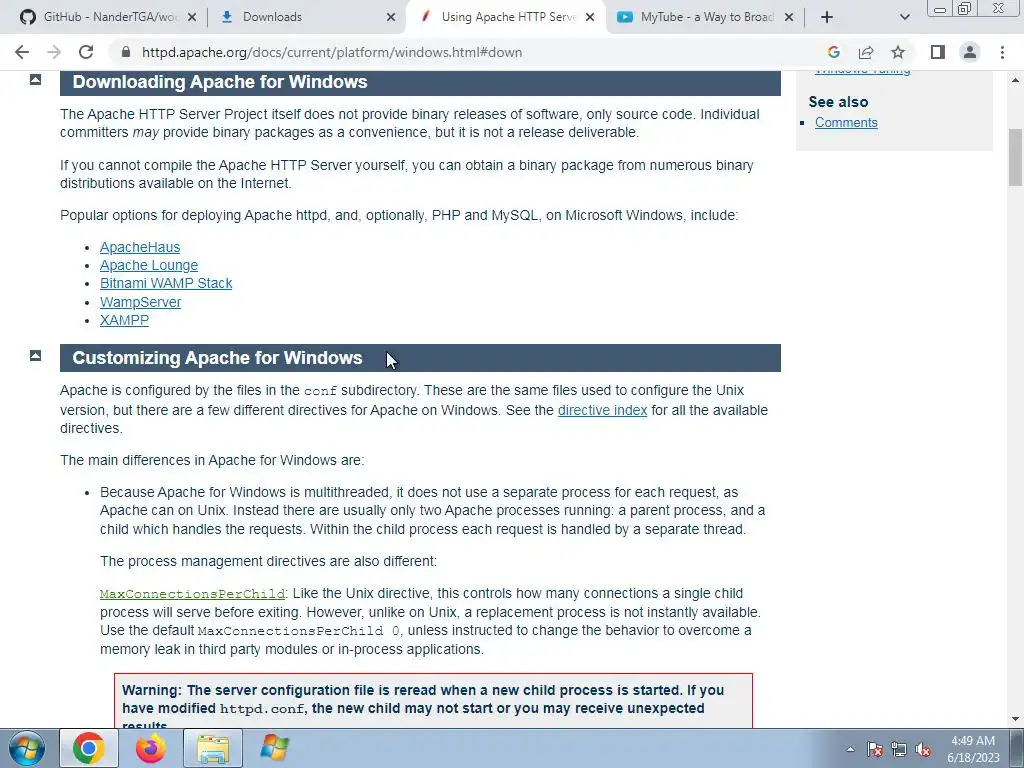Jump to top from Customizing Apache section
This screenshot has height=768, width=1024.
pos(35,355)
